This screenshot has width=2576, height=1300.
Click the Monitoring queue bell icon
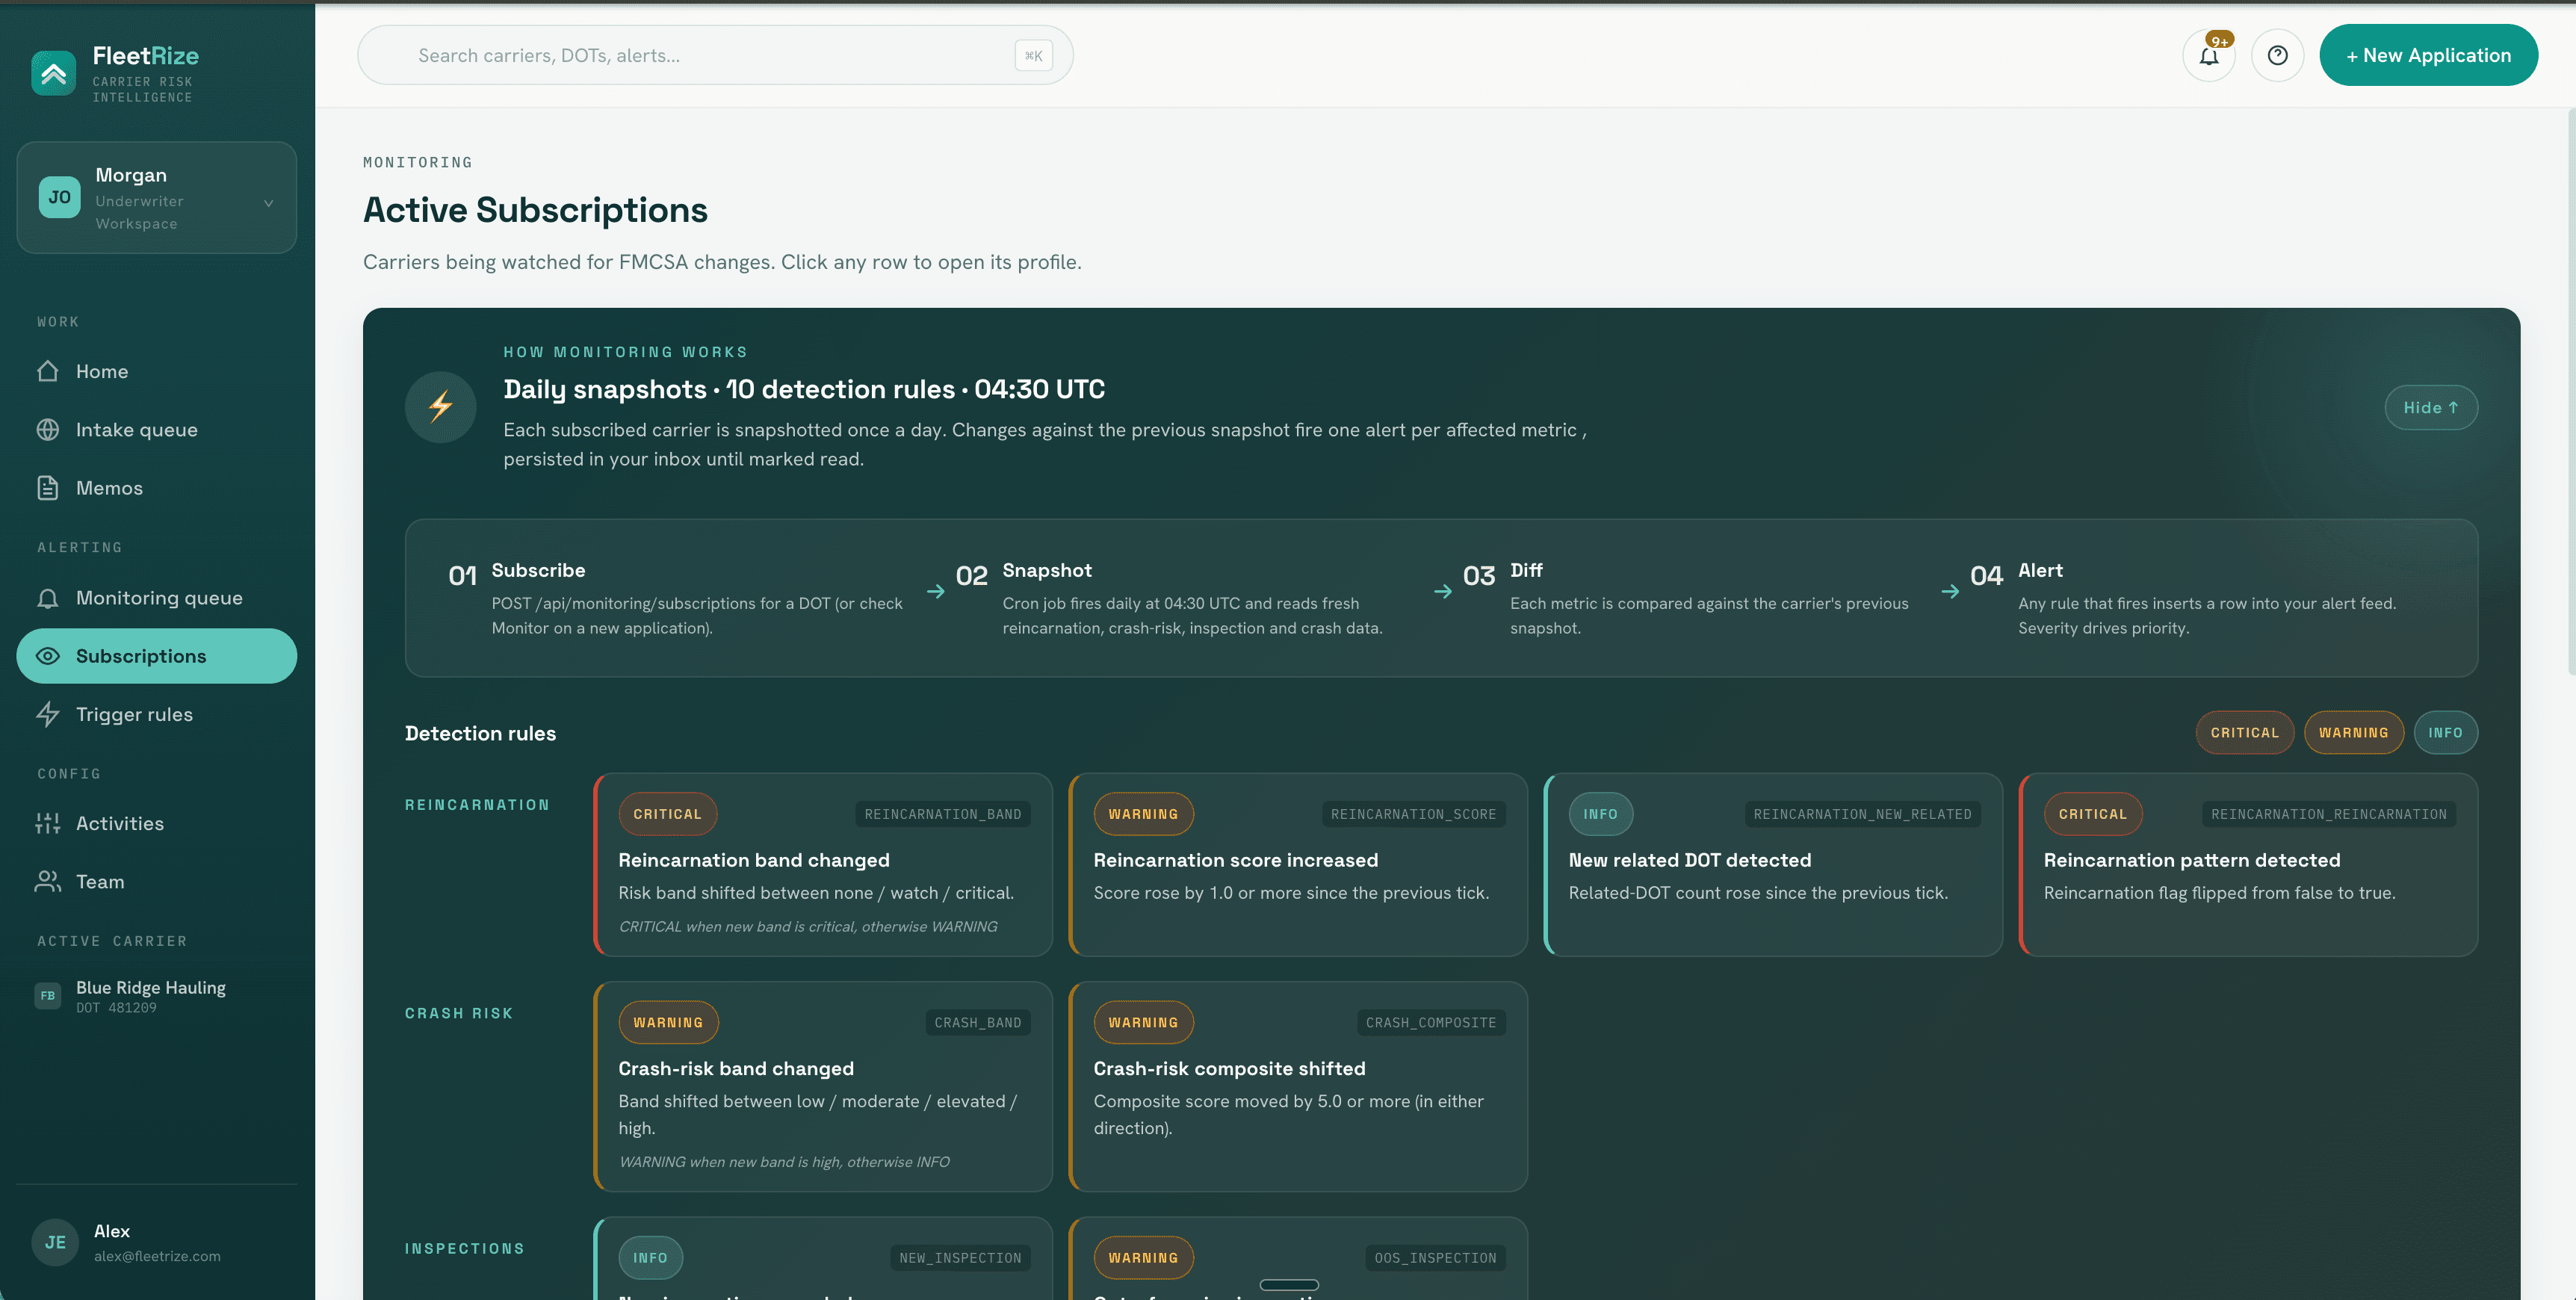click(48, 598)
